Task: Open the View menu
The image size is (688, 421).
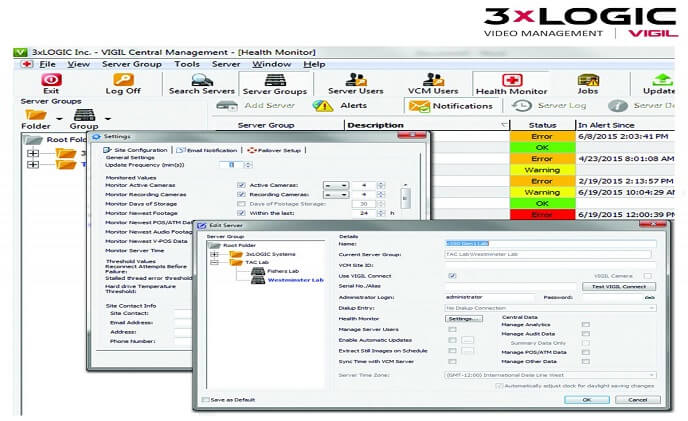Action: pyautogui.click(x=79, y=64)
